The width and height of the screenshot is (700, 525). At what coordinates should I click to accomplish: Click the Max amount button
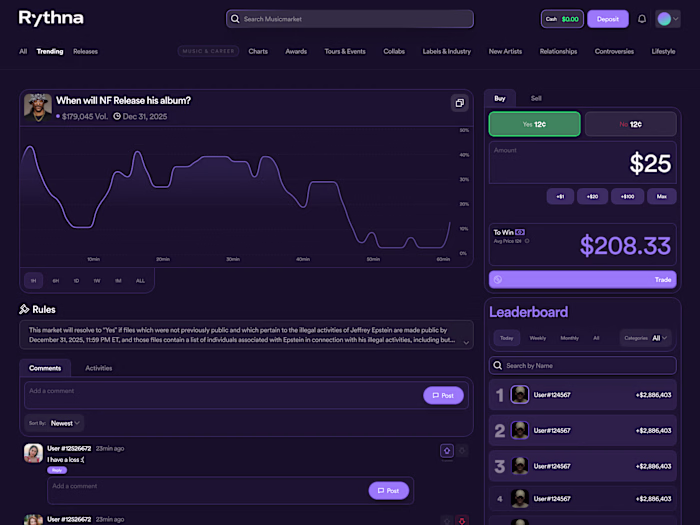(x=662, y=196)
